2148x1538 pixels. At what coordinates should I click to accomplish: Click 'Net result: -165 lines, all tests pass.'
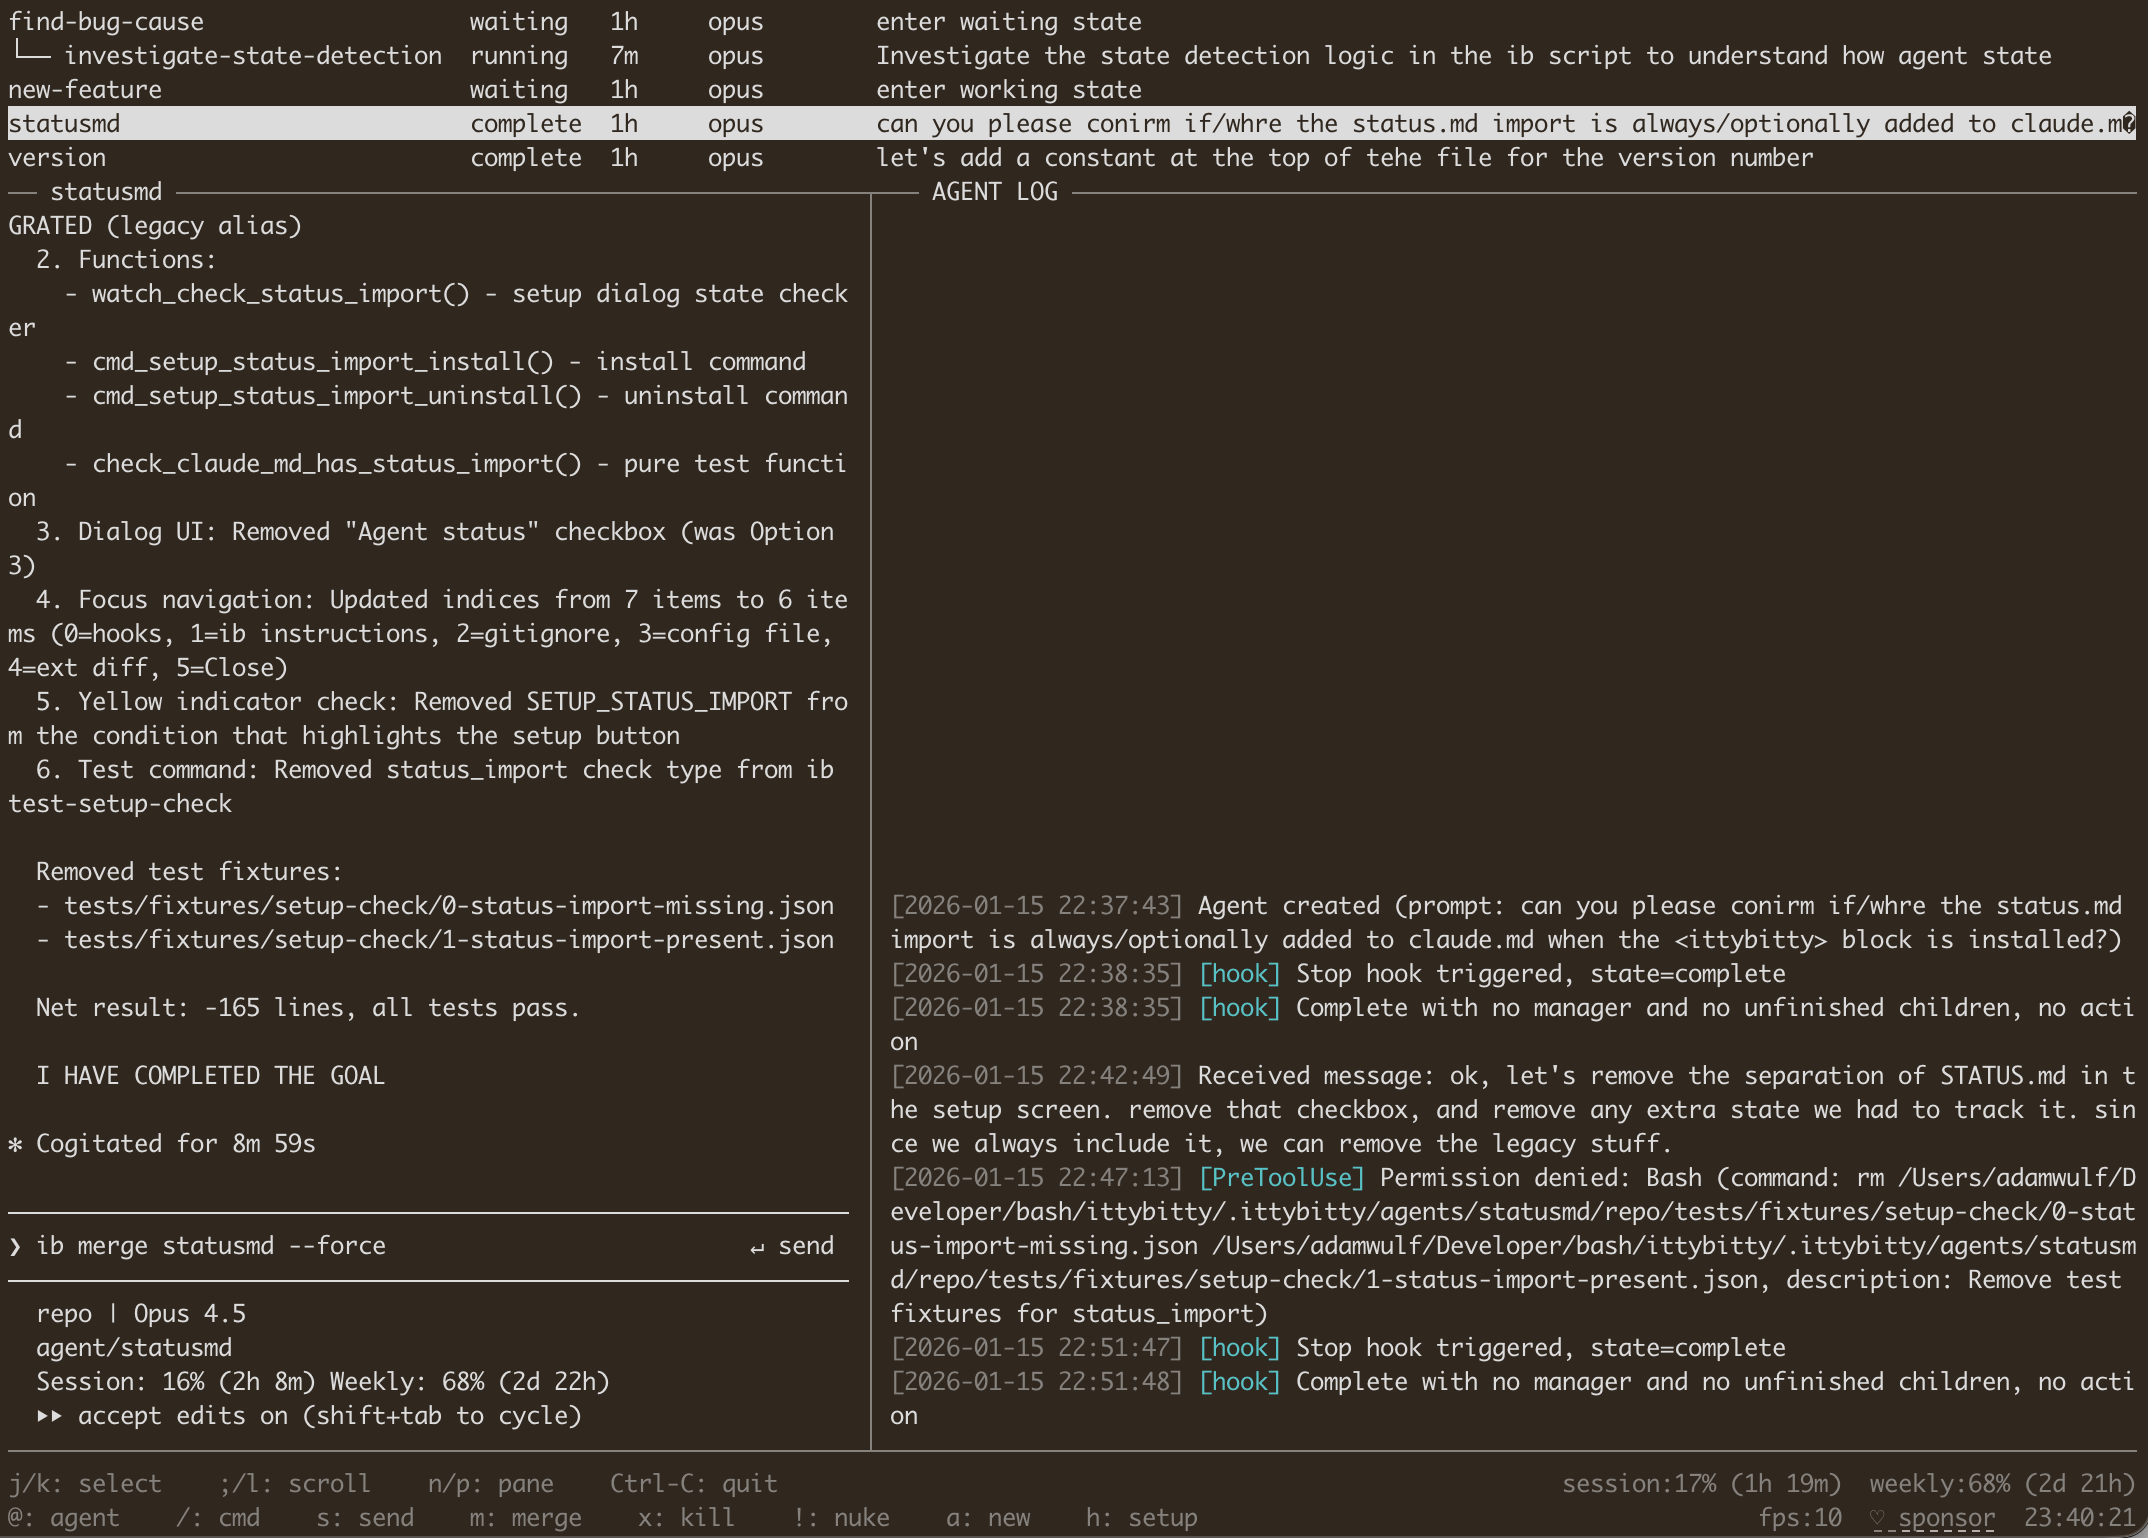(x=308, y=1007)
